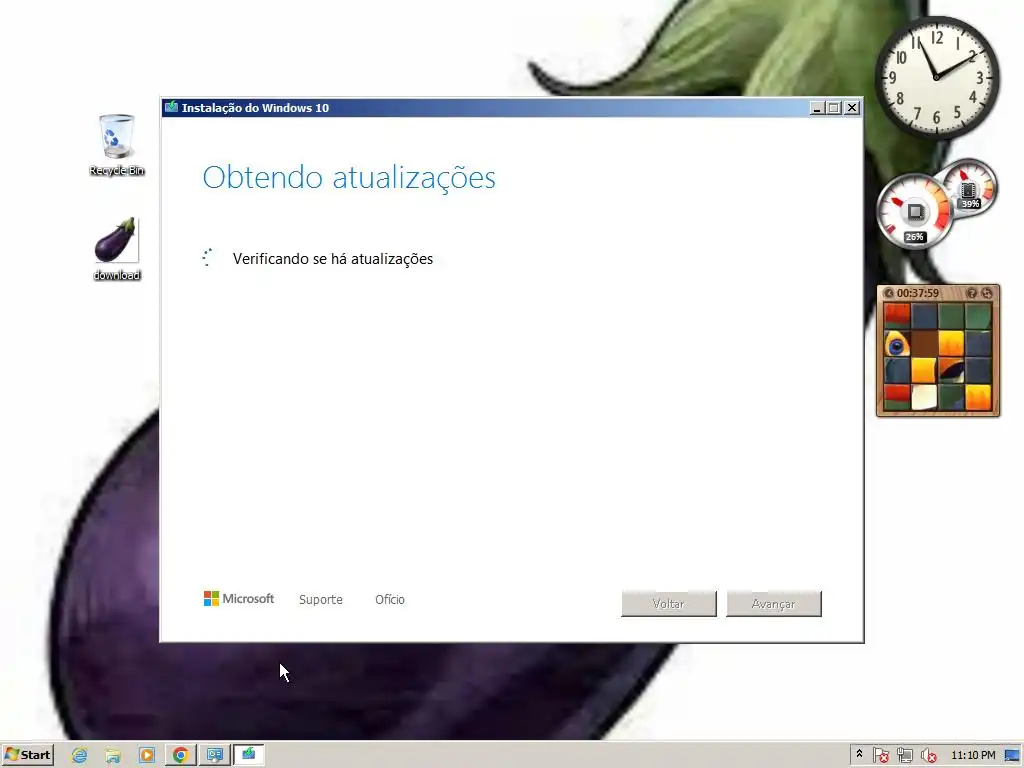Shuffle the picture puzzle with solve icon
Screen dimensions: 1024x768
(x=987, y=293)
